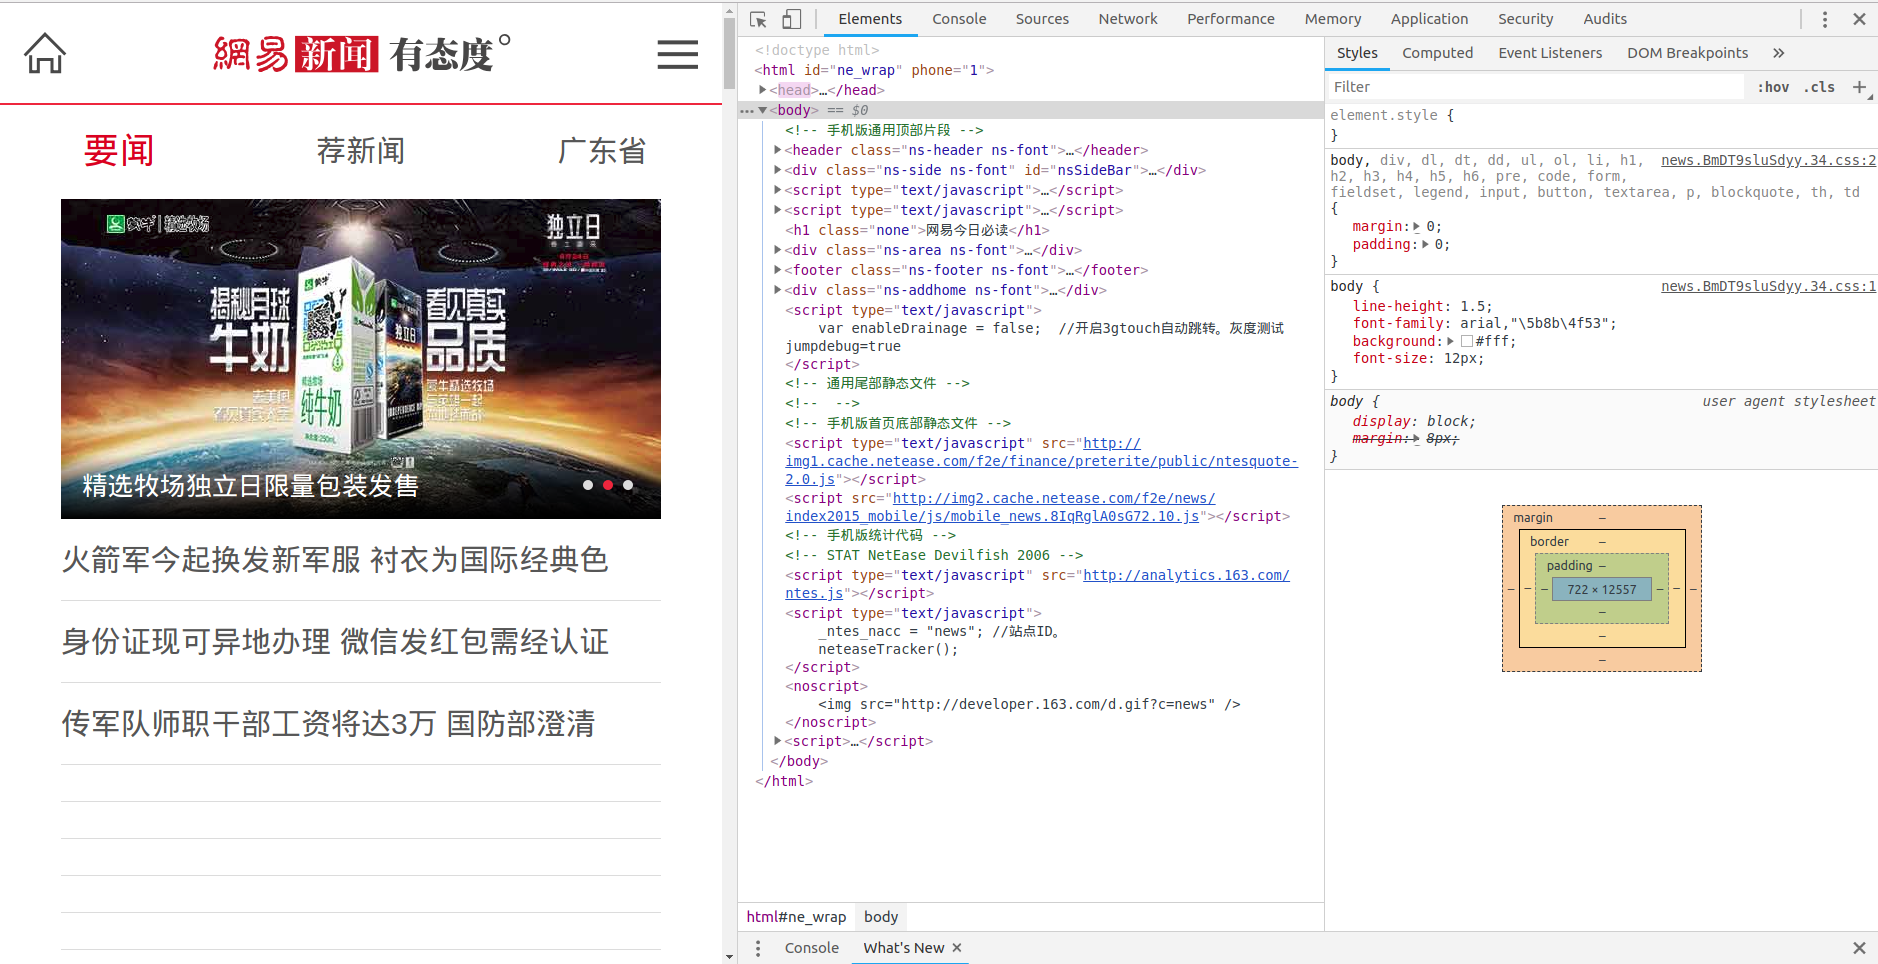
Task: Click the home icon on the news page
Action: pyautogui.click(x=45, y=53)
